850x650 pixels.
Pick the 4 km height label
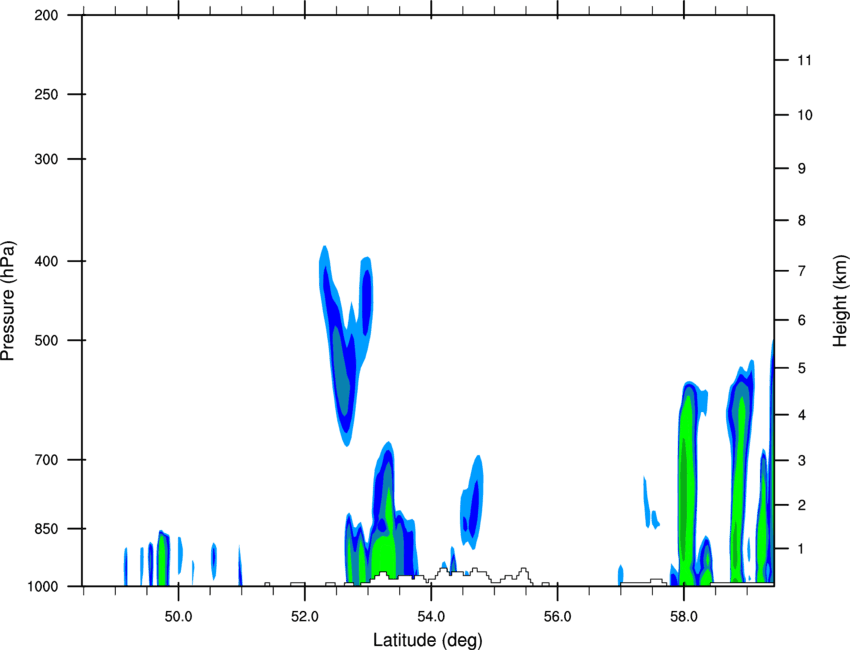tap(802, 415)
